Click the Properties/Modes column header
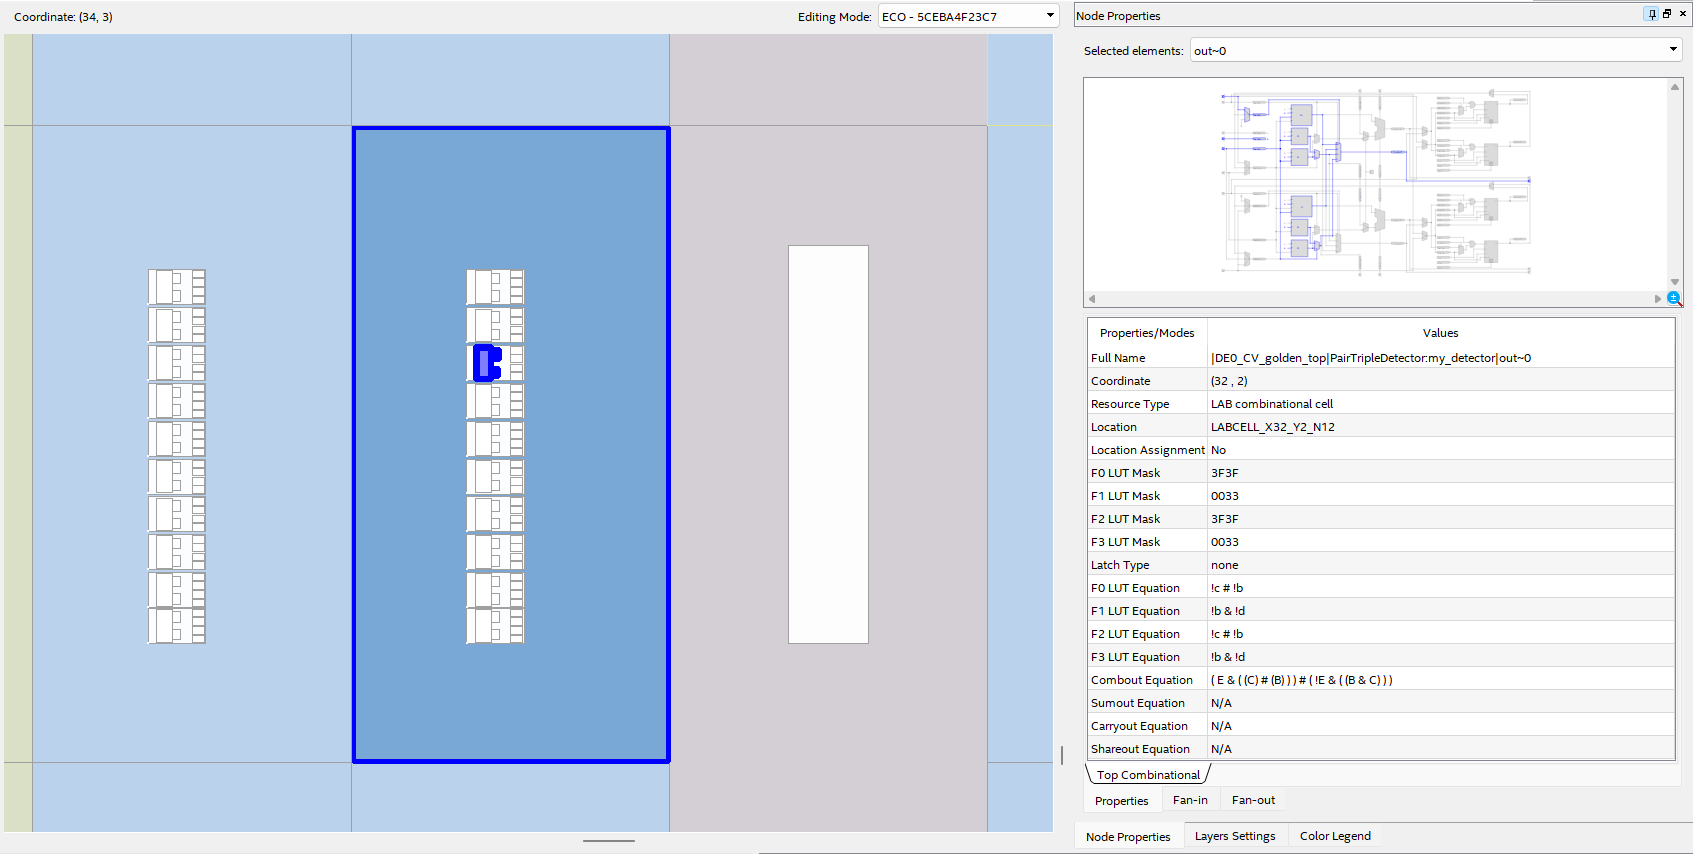This screenshot has width=1693, height=854. pos(1147,333)
